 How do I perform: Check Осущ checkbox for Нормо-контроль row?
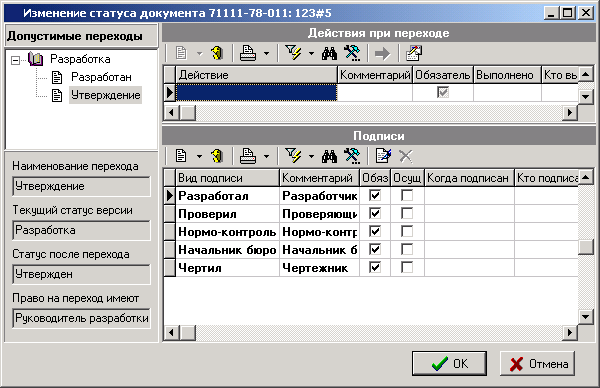[x=407, y=231]
